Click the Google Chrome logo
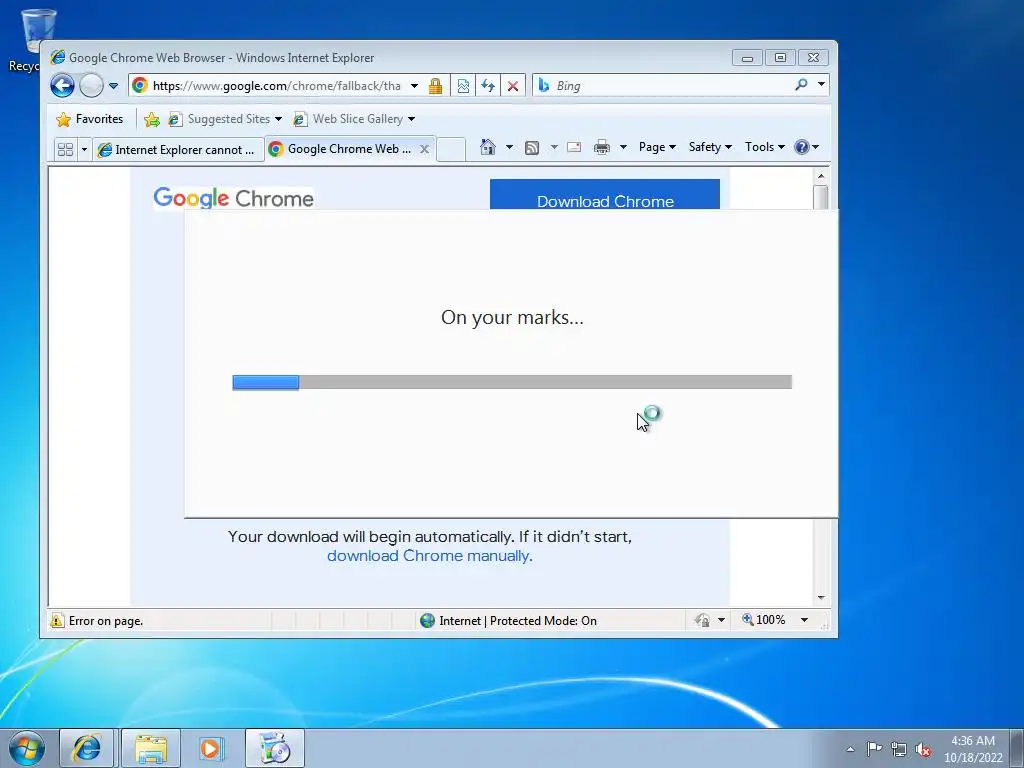Screen dimensions: 1024x768 pyautogui.click(x=233, y=198)
